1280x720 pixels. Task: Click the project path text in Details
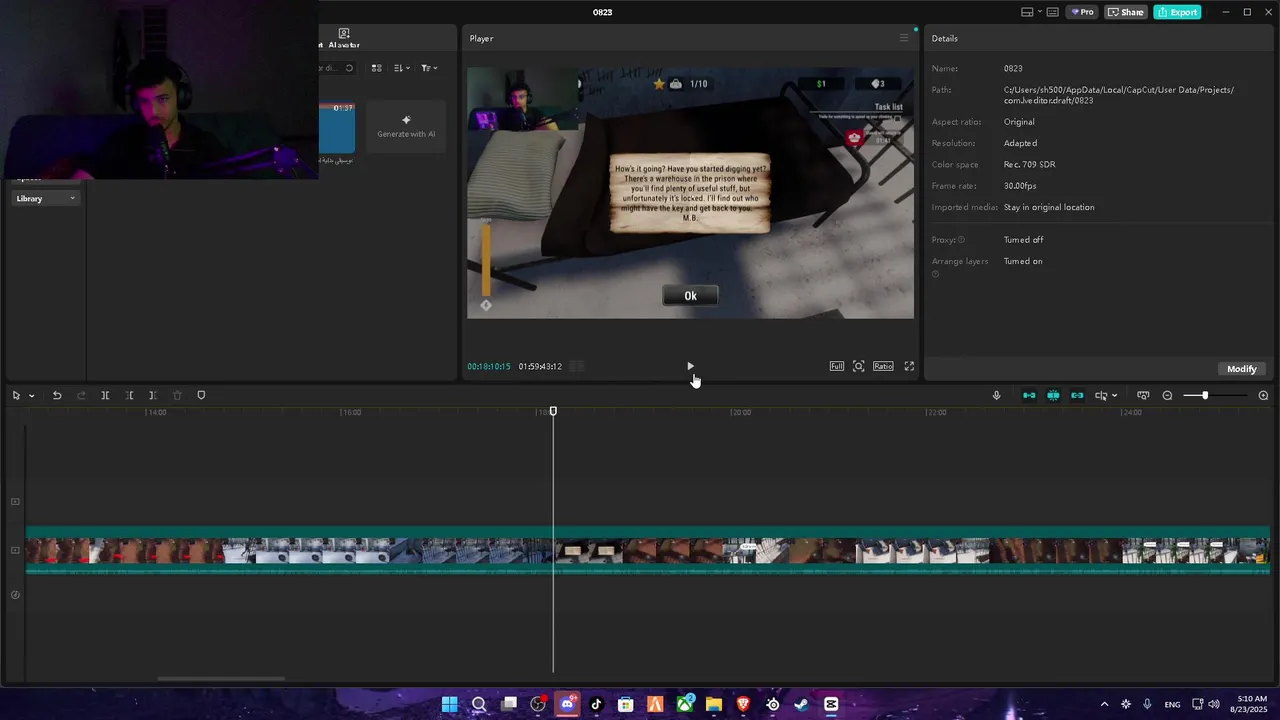(x=1119, y=95)
